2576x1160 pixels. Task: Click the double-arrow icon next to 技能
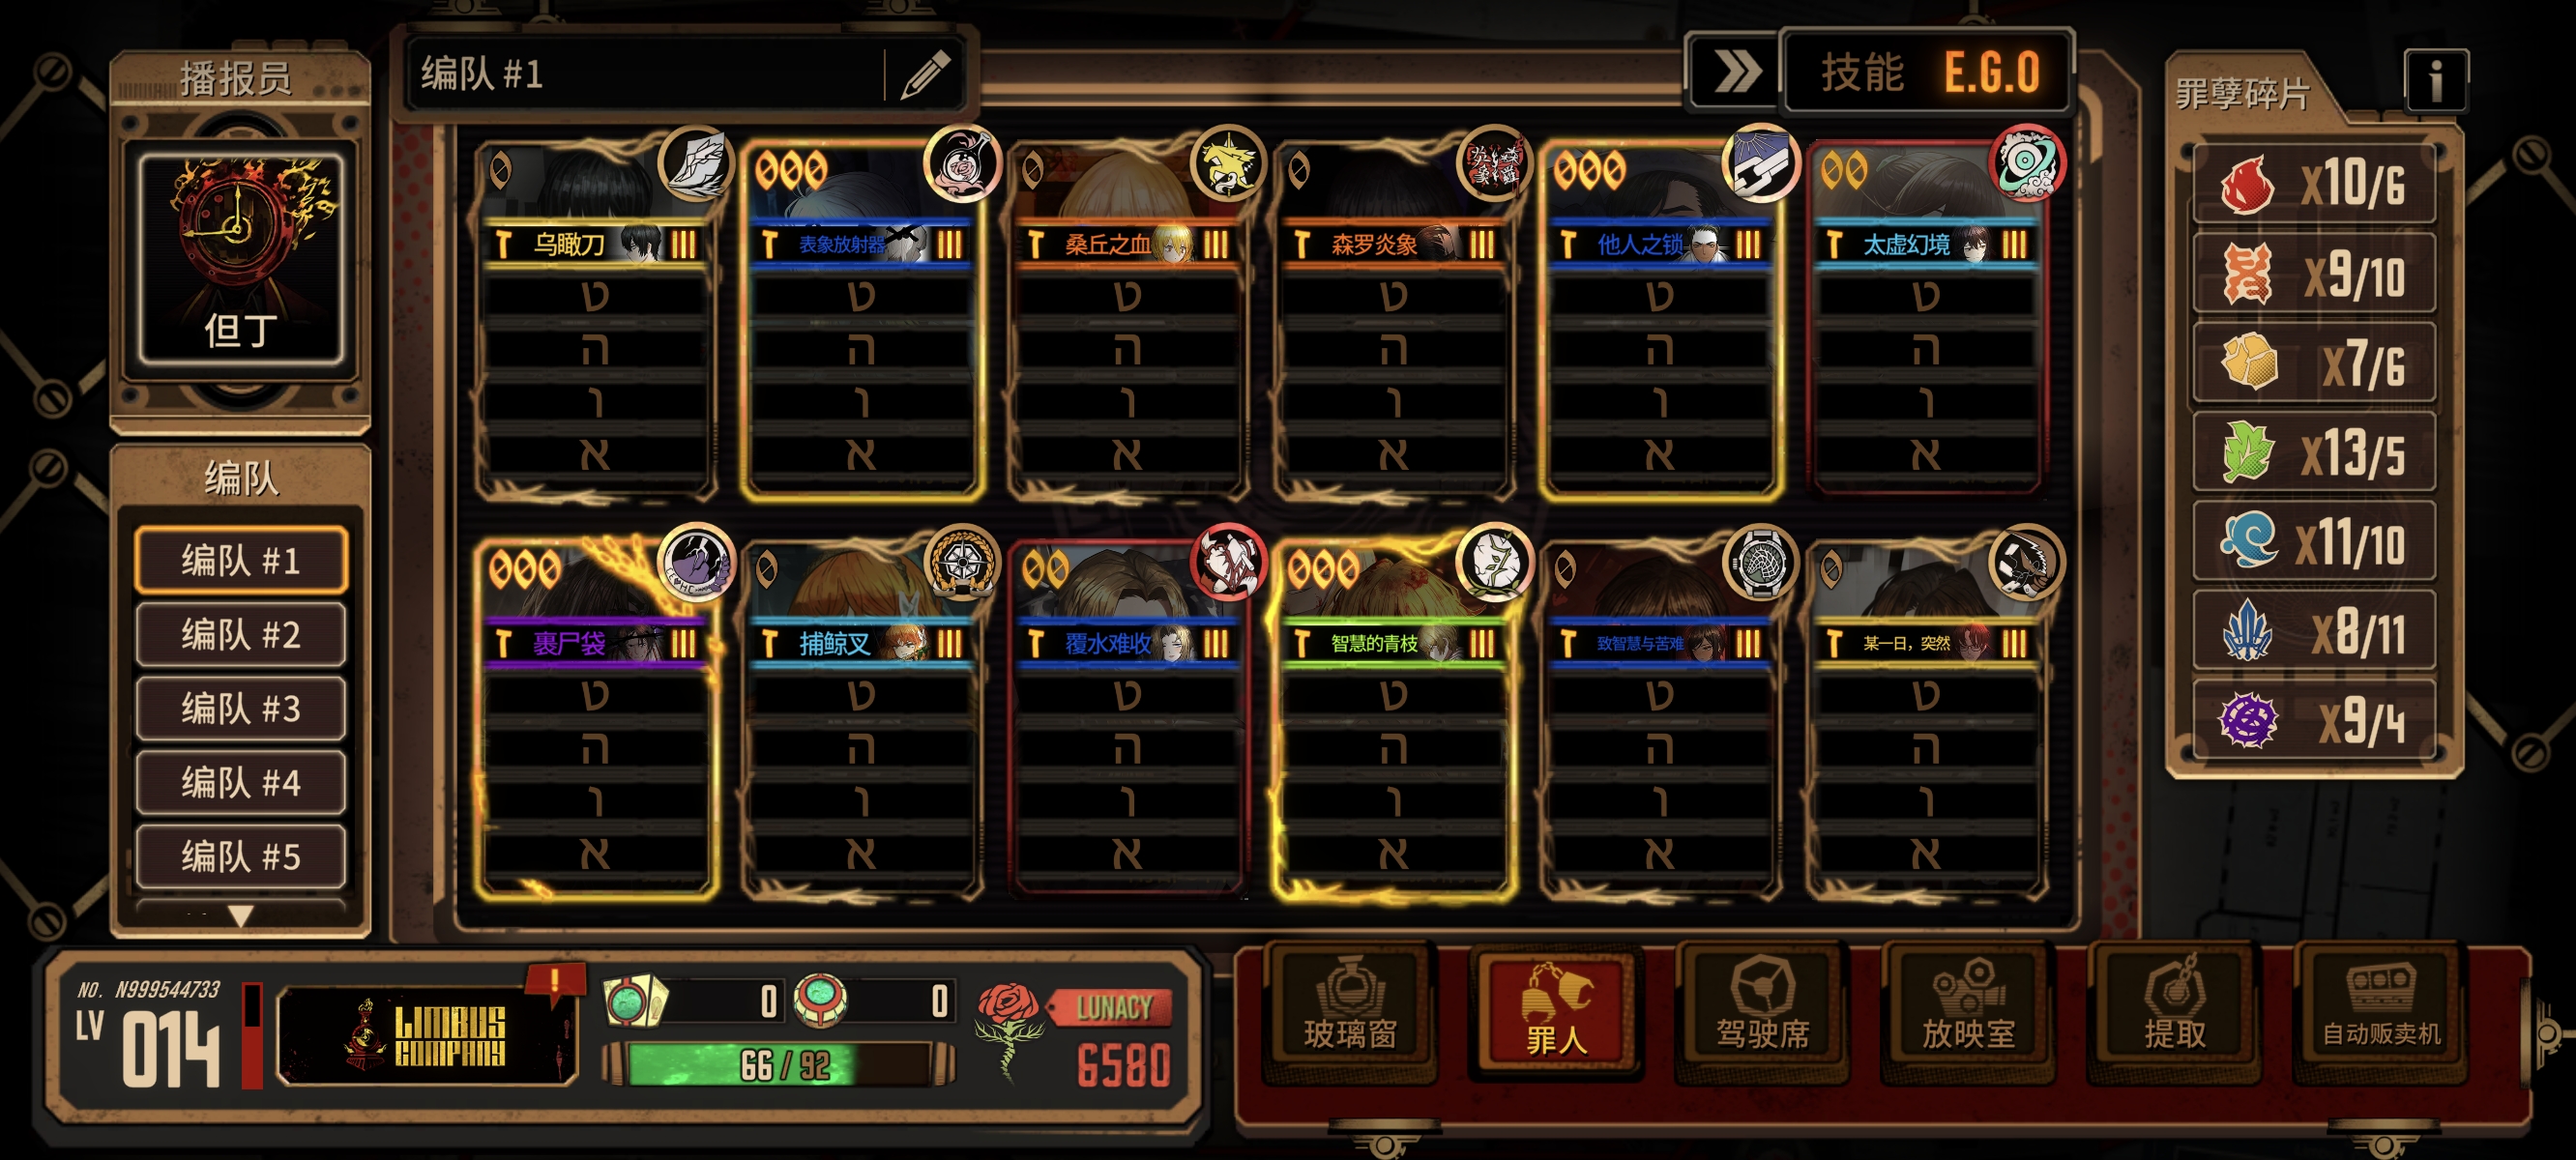[x=1735, y=72]
